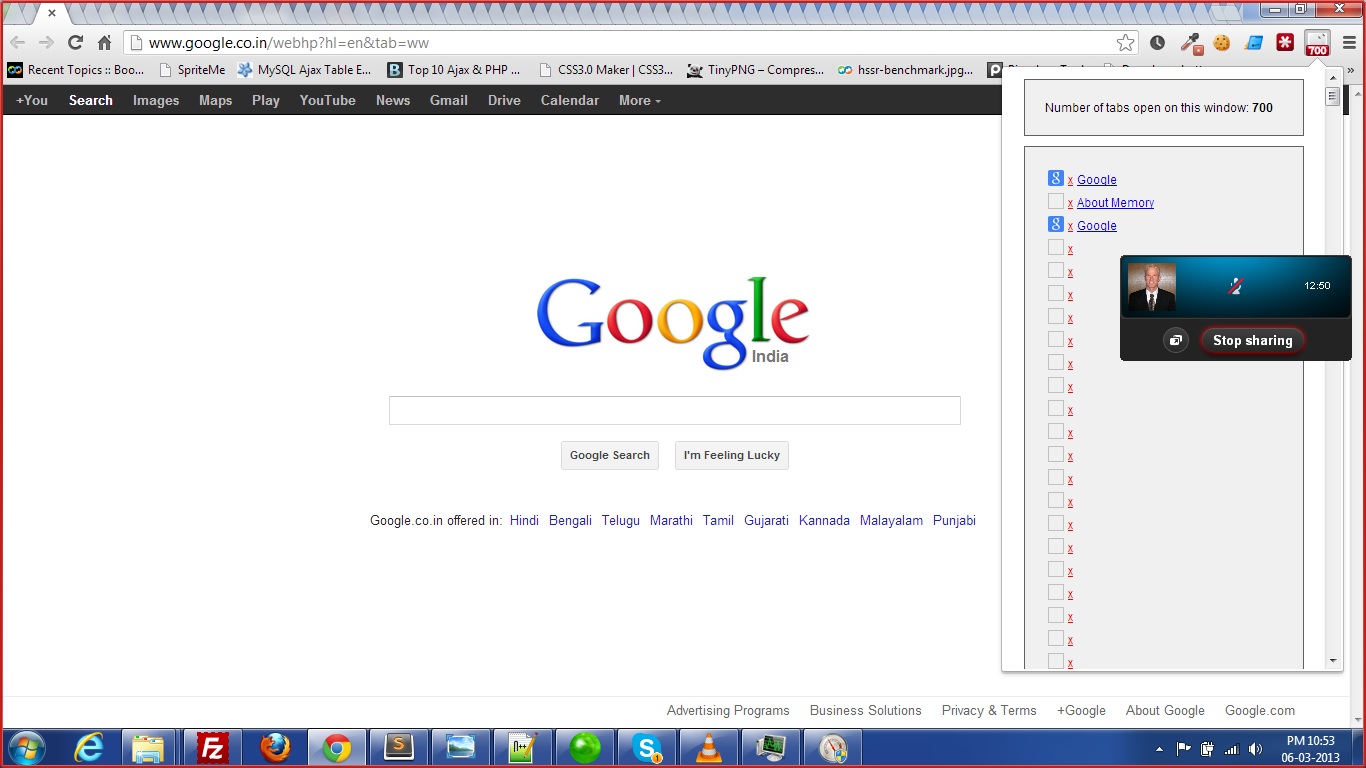The image size is (1366, 768).
Task: Open the About Memory tab link
Action: click(x=1115, y=203)
